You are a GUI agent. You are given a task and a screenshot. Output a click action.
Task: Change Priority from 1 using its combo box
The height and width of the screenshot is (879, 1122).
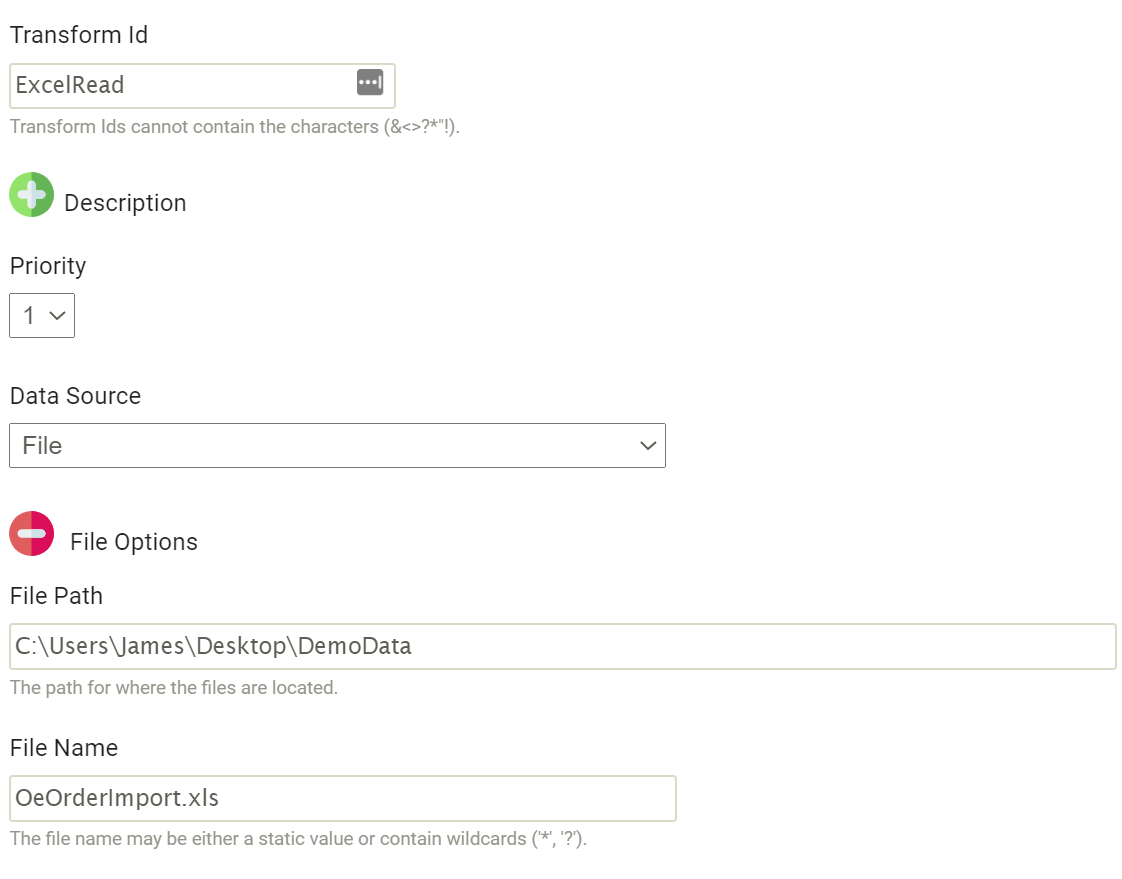point(42,315)
